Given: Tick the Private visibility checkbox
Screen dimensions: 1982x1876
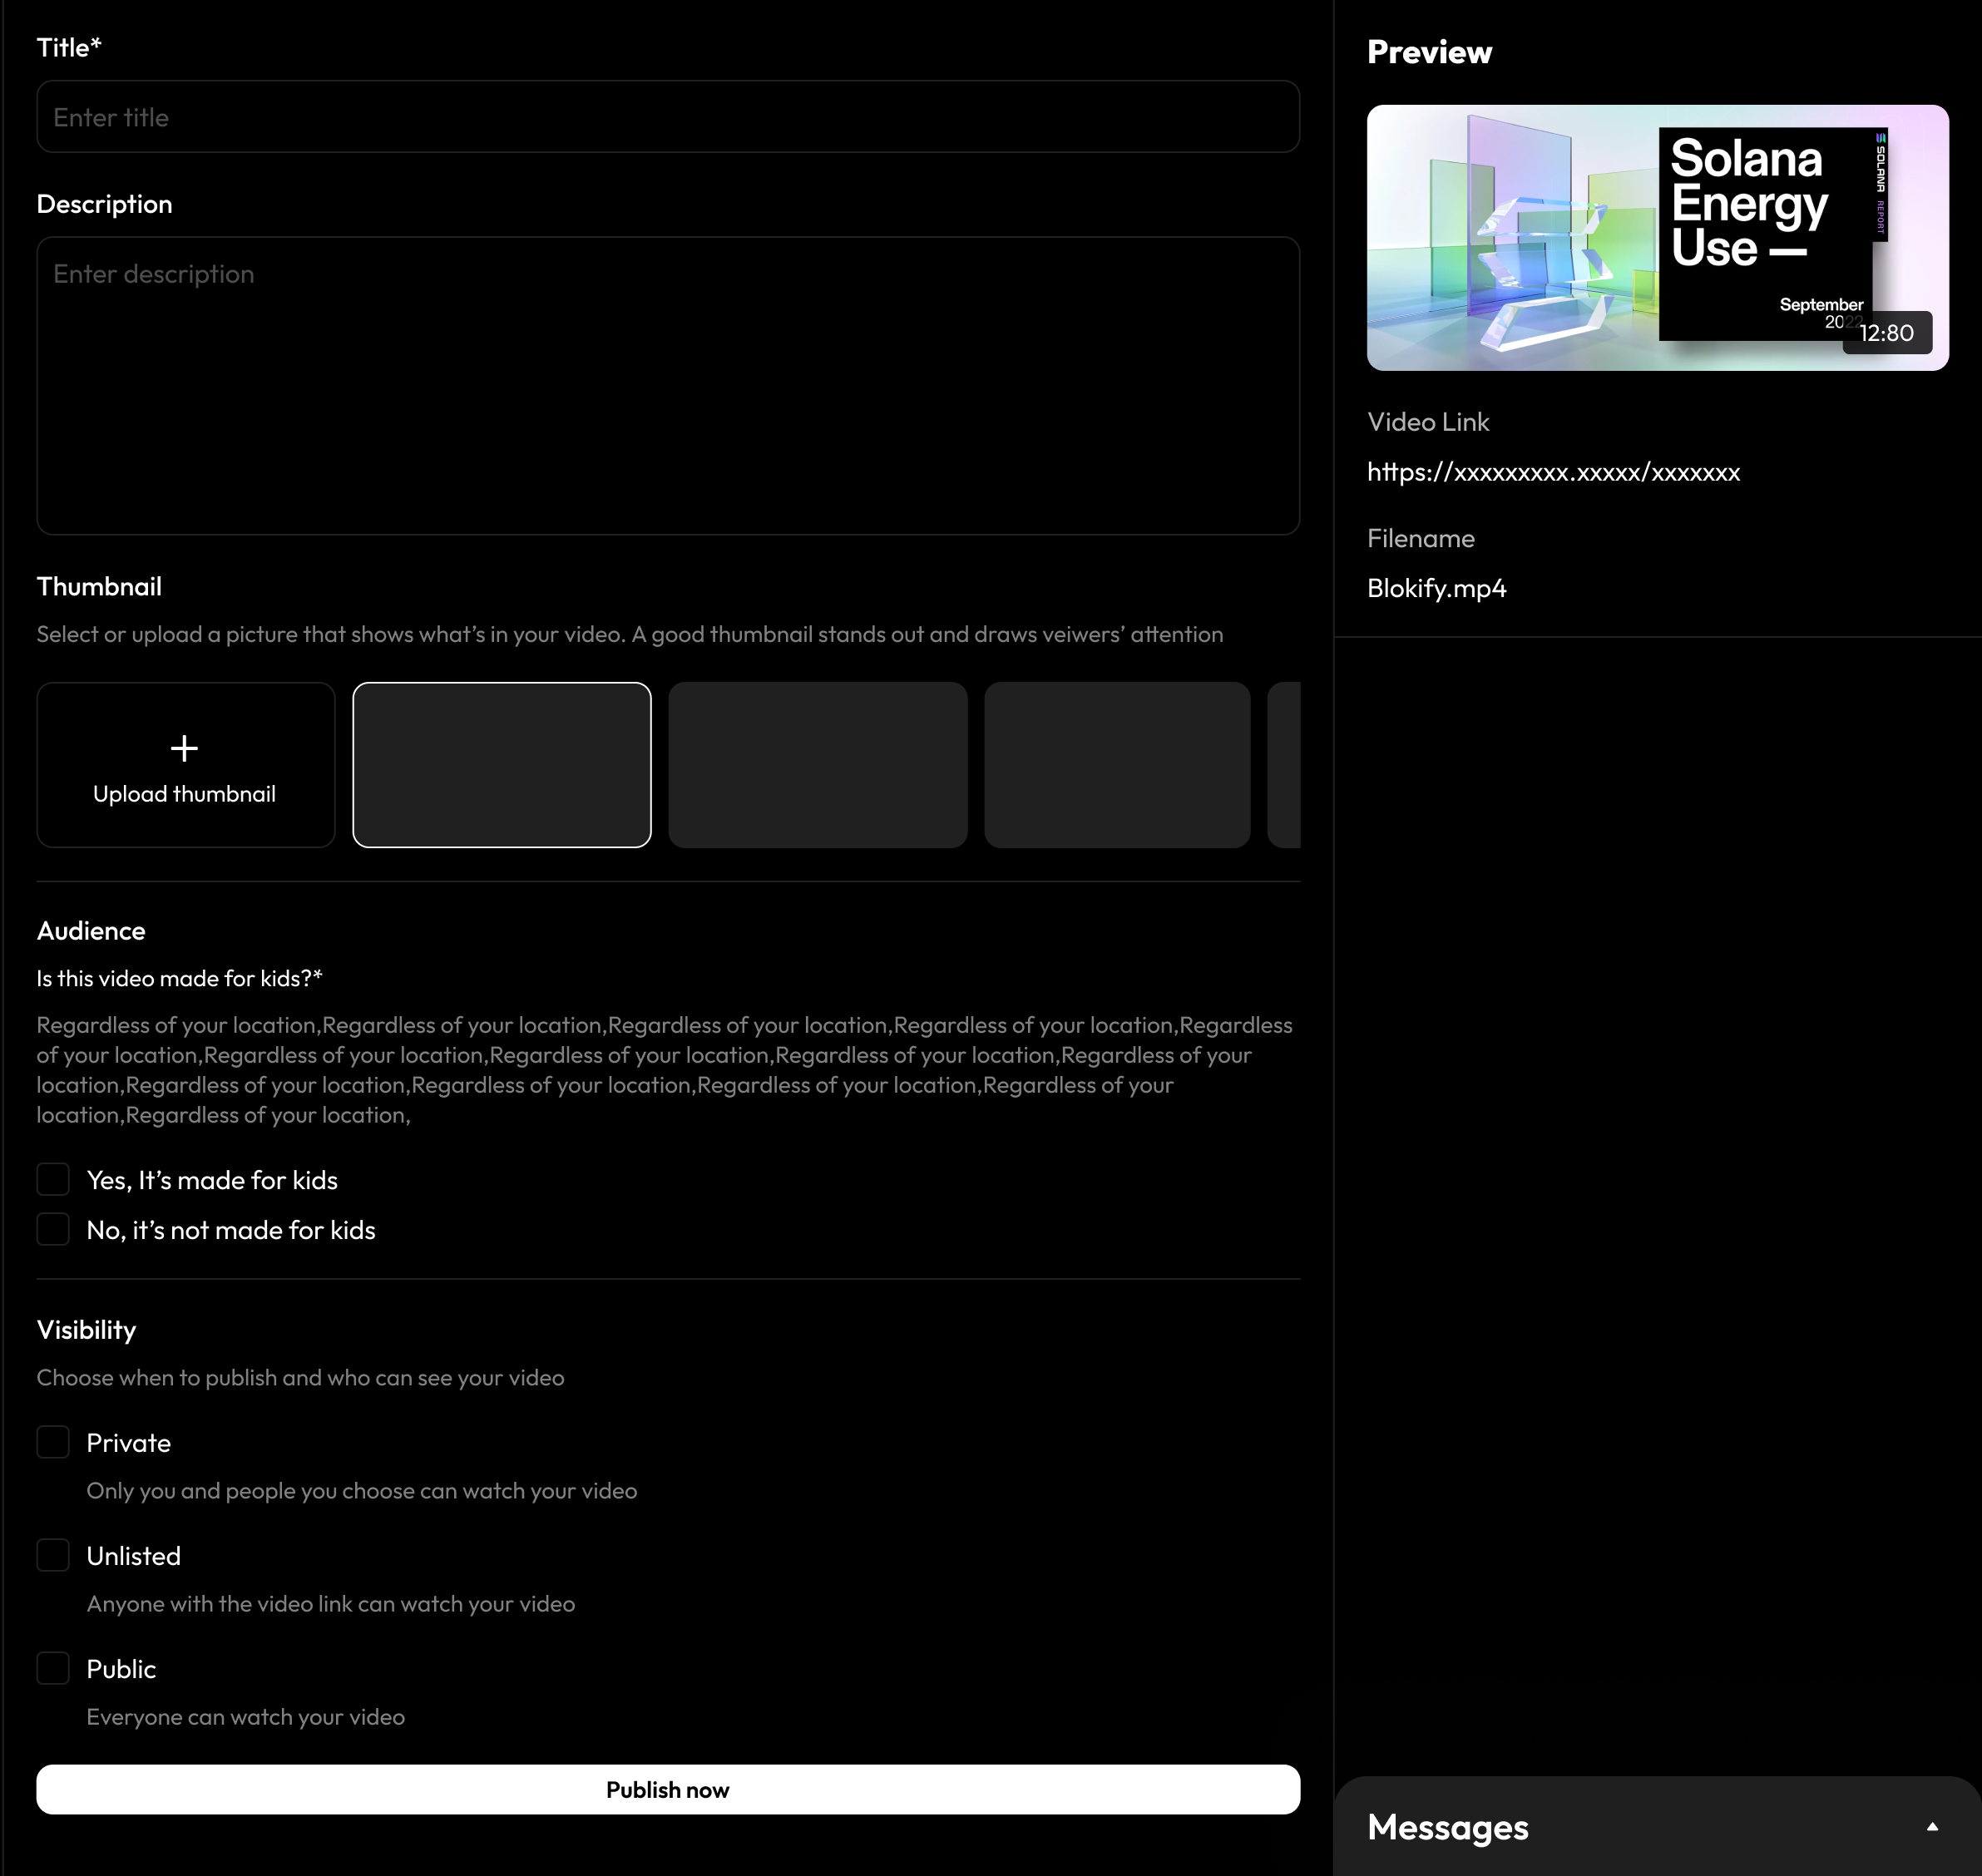Looking at the screenshot, I should [x=53, y=1442].
